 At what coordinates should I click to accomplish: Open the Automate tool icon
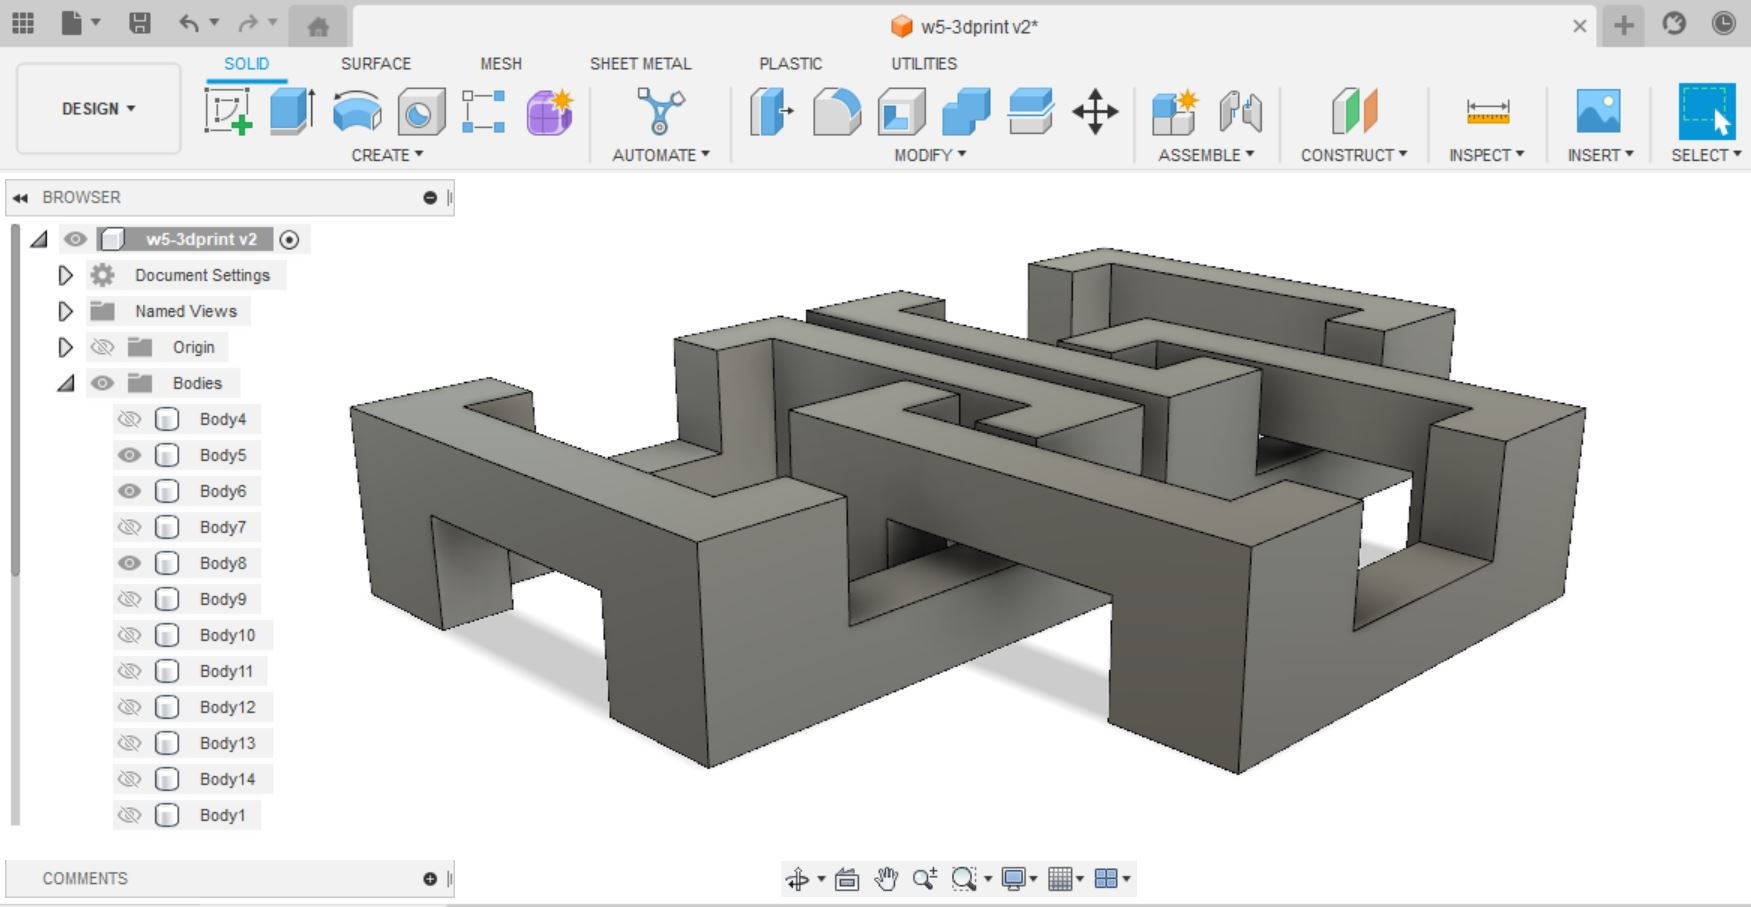pyautogui.click(x=661, y=110)
